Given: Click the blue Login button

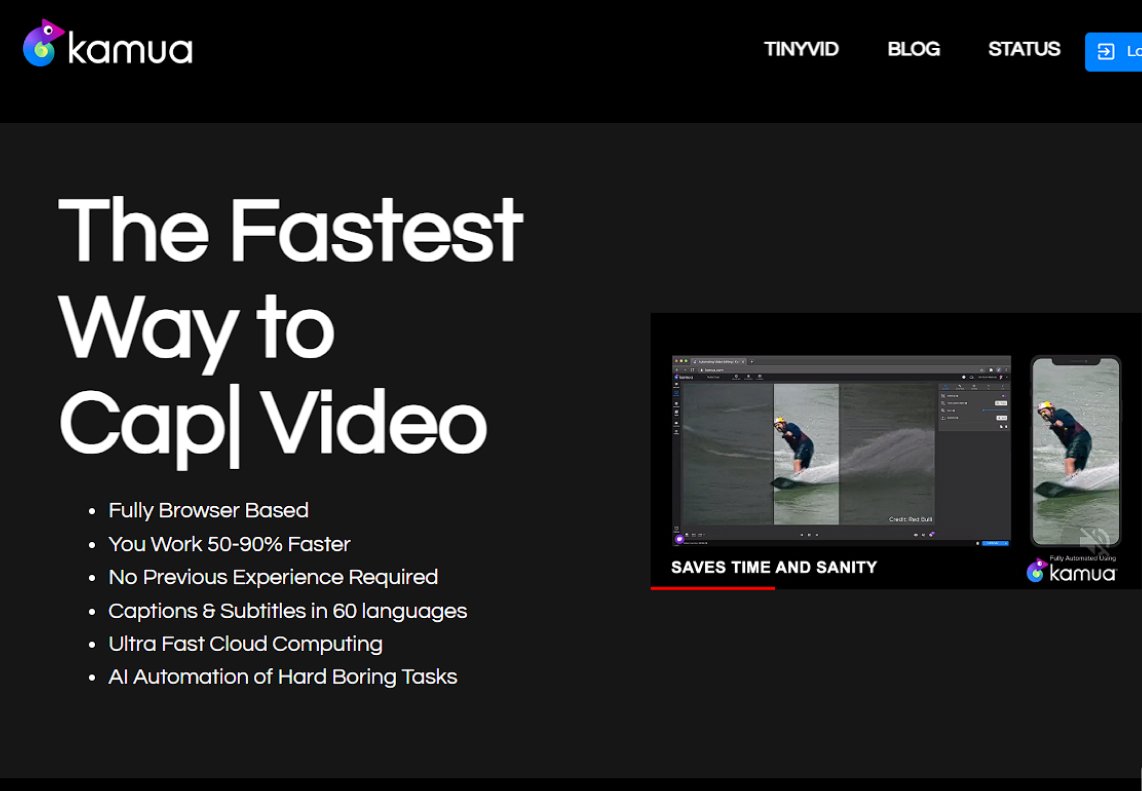Looking at the screenshot, I should (x=1114, y=52).
